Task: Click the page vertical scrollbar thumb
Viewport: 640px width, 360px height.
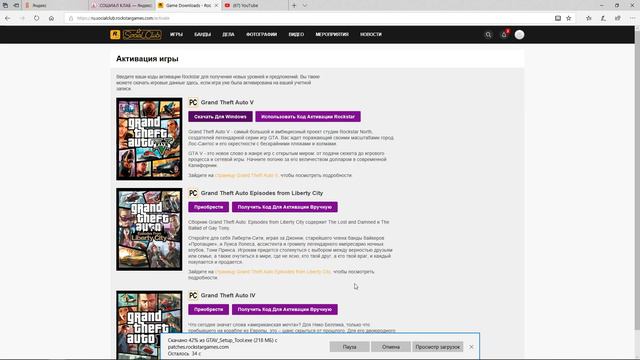Action: pyautogui.click(x=637, y=179)
